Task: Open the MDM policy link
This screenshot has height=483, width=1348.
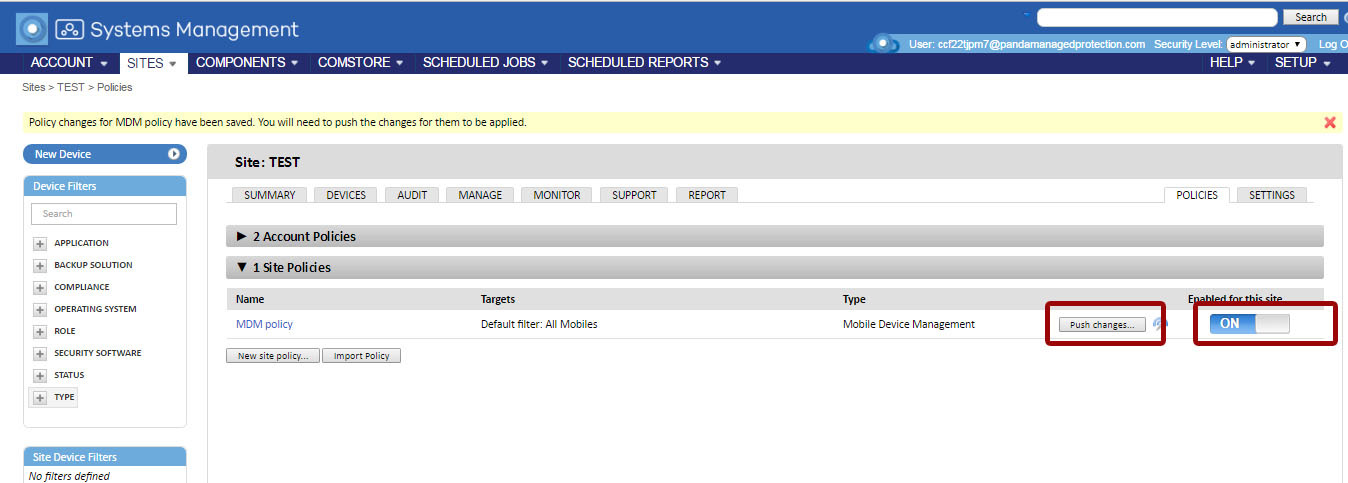Action: pos(264,324)
